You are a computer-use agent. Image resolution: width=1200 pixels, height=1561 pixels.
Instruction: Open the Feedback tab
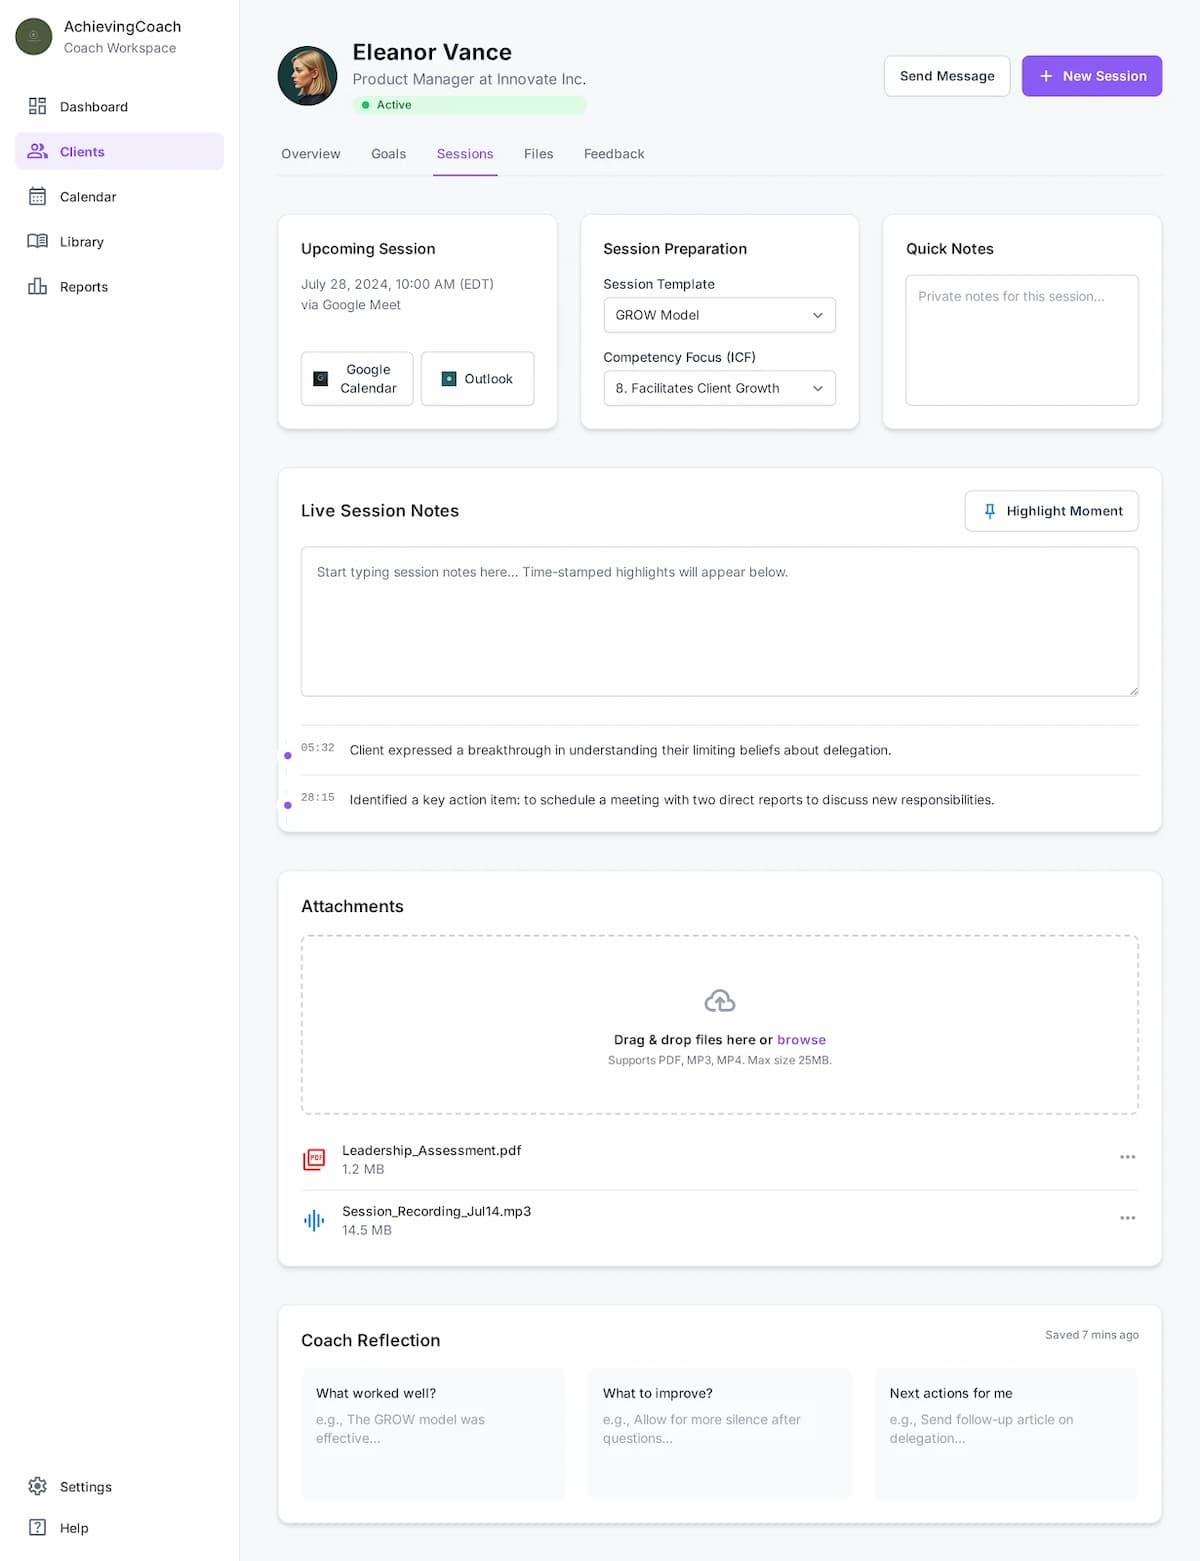coord(613,154)
